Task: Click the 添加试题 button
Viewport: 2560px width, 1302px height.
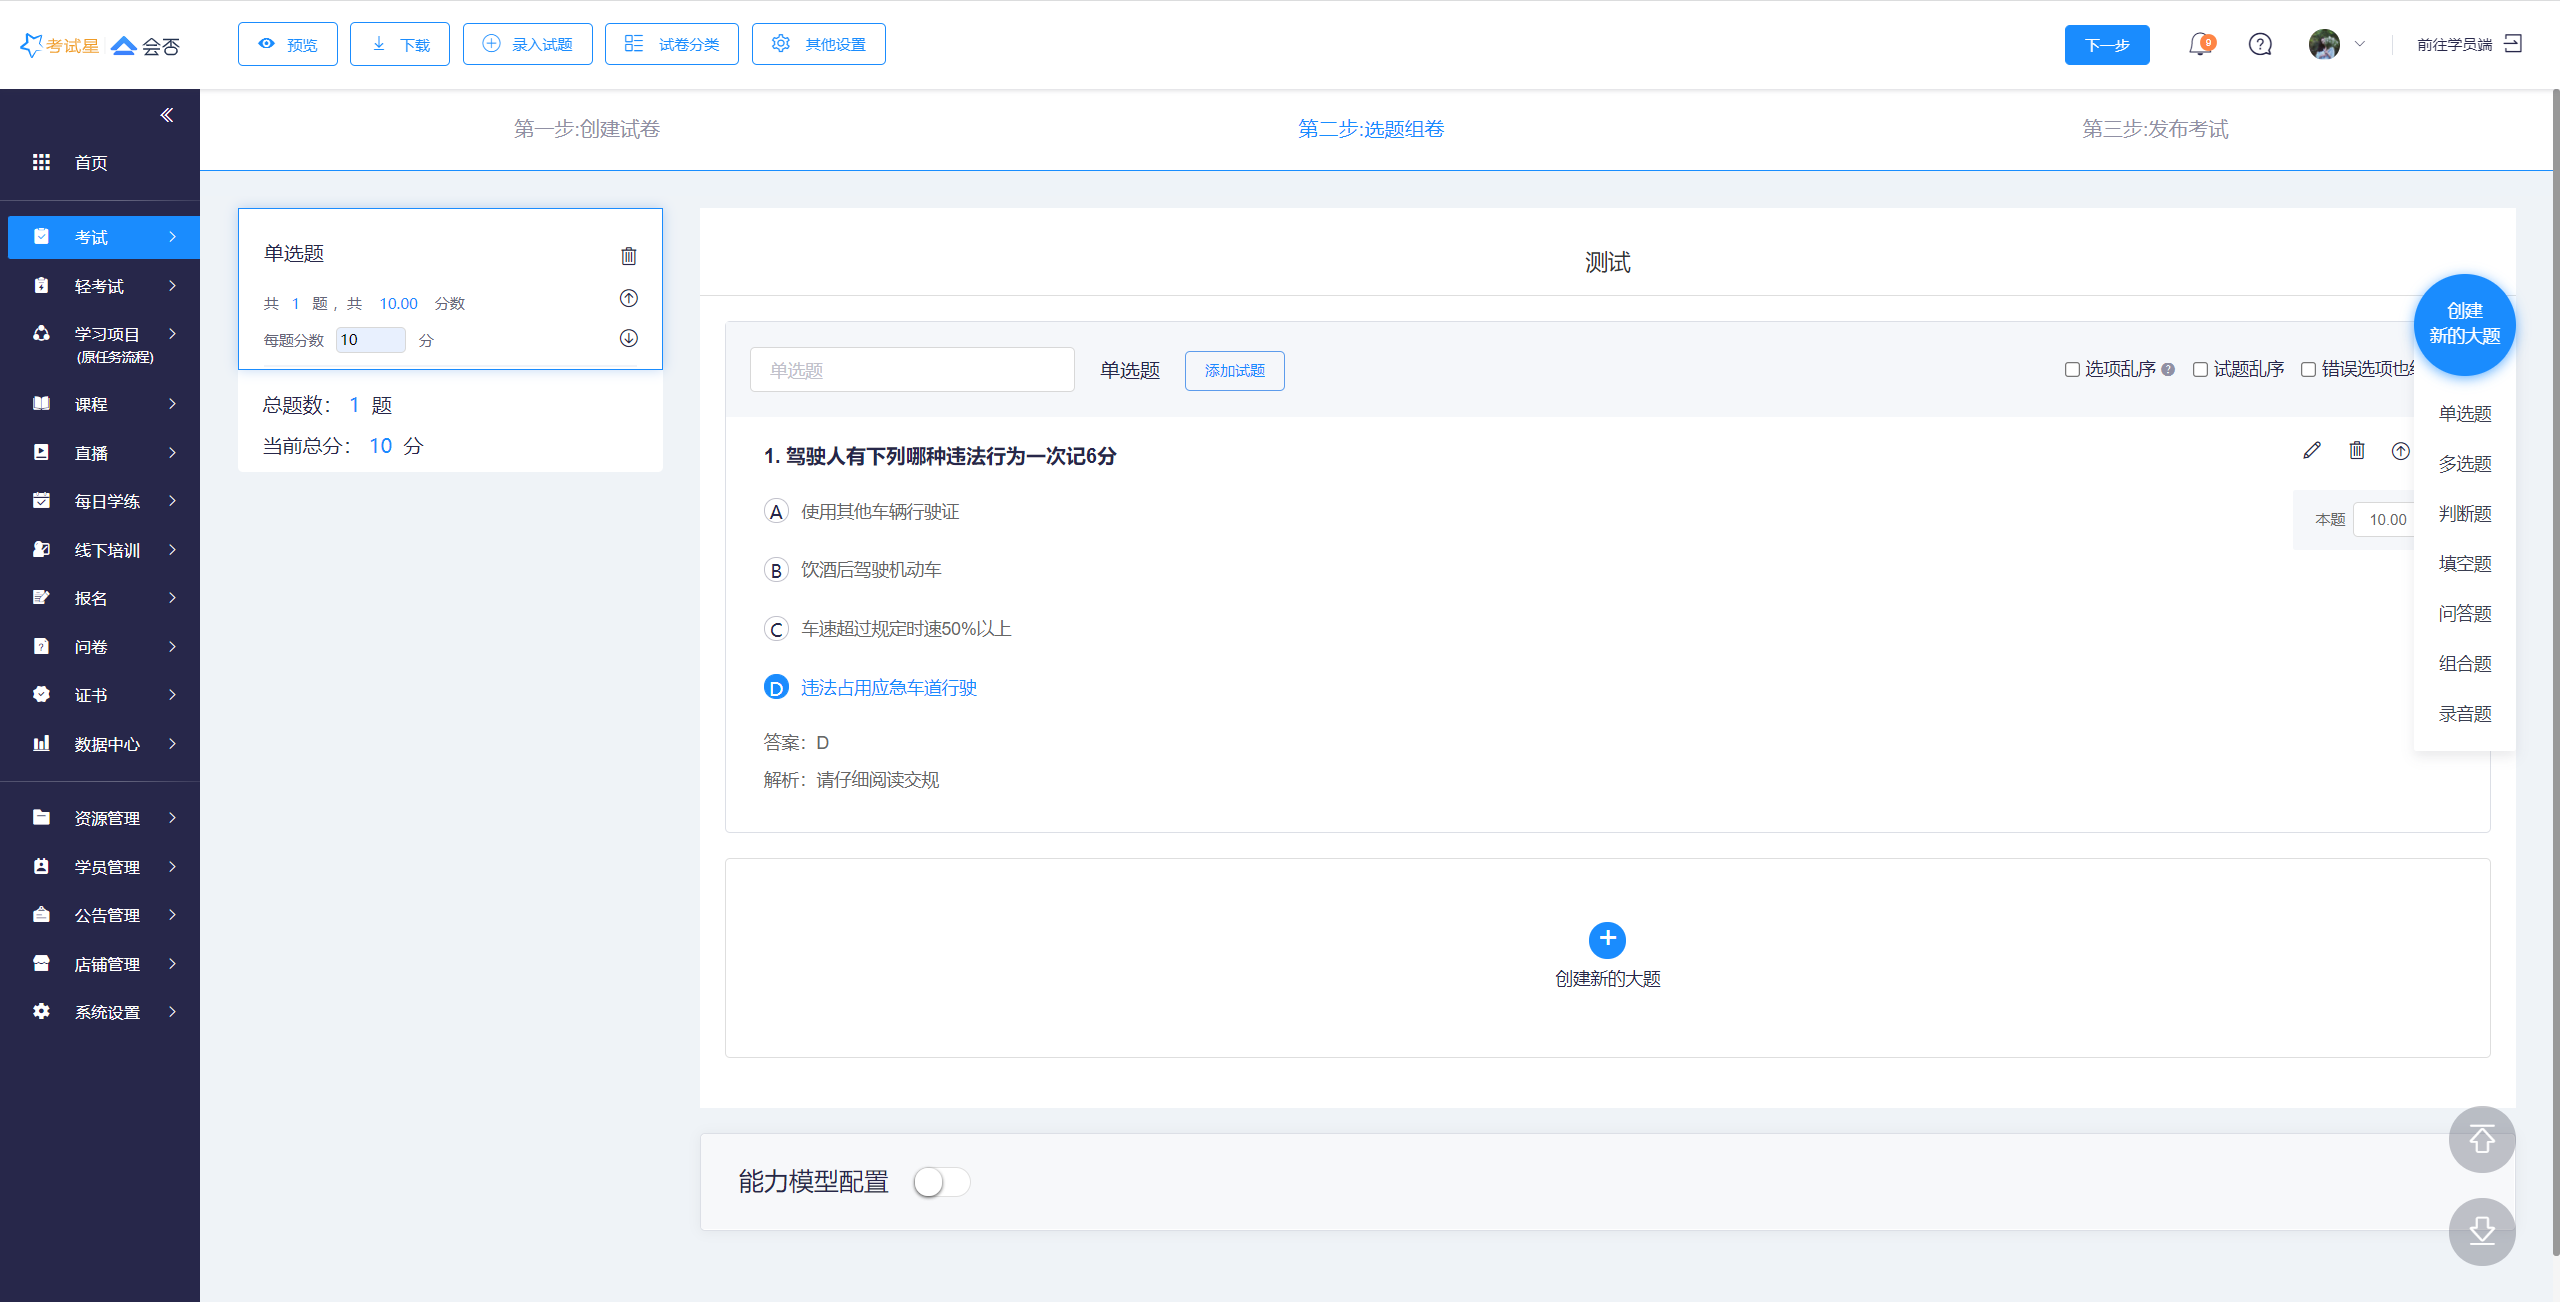Action: tap(1234, 371)
